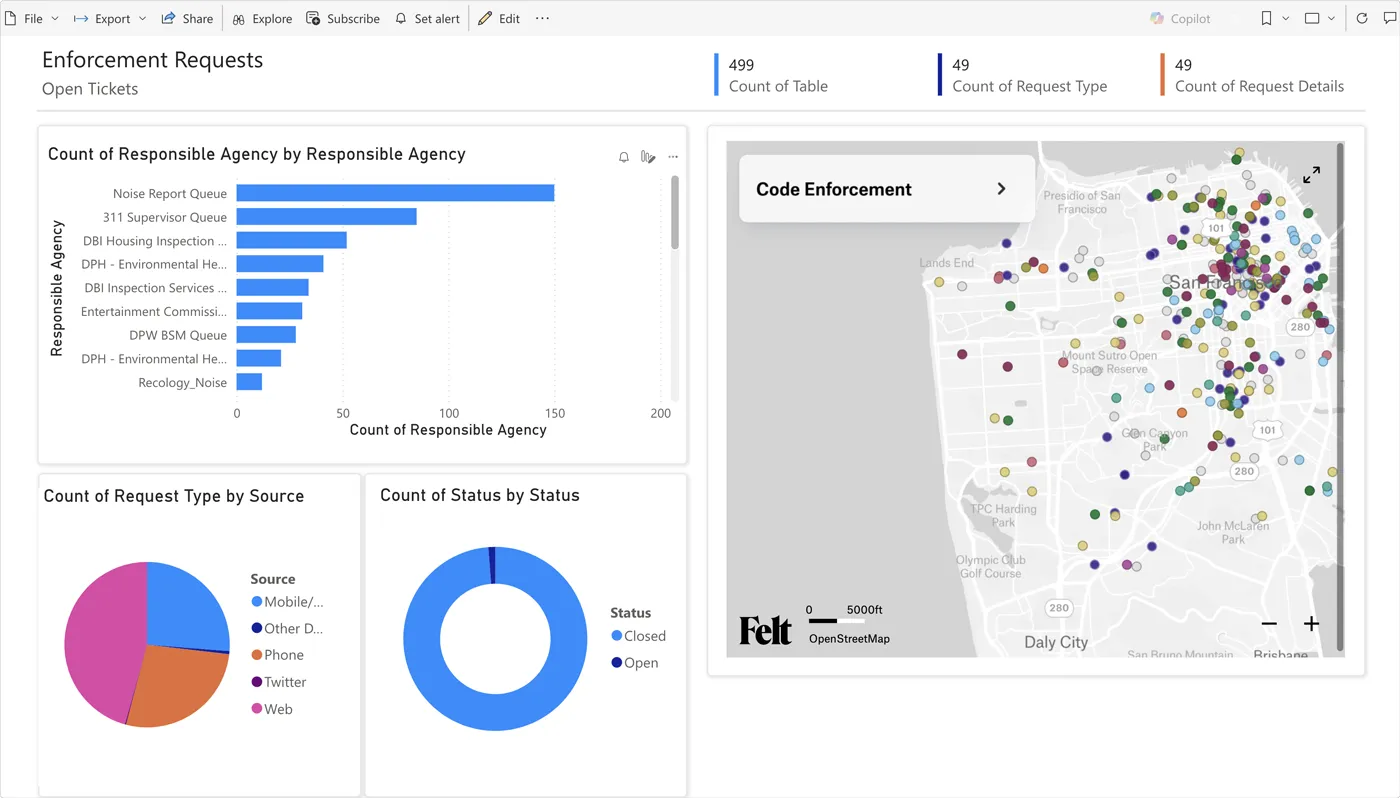Click Set alert in the top toolbar
The height and width of the screenshot is (798, 1400).
(427, 19)
